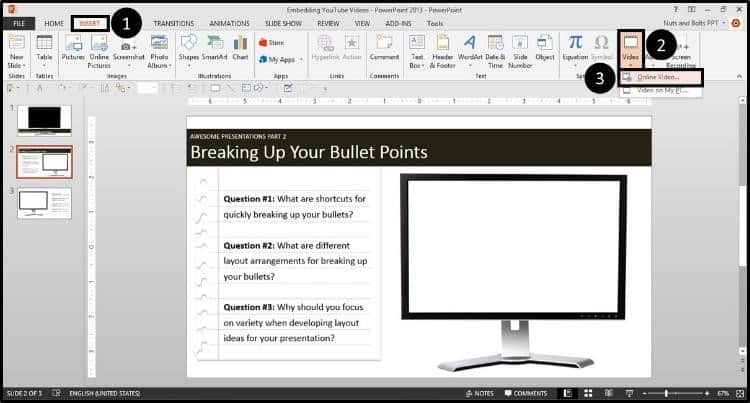Open the FILE tab
This screenshot has height=403, width=750.
click(x=19, y=23)
